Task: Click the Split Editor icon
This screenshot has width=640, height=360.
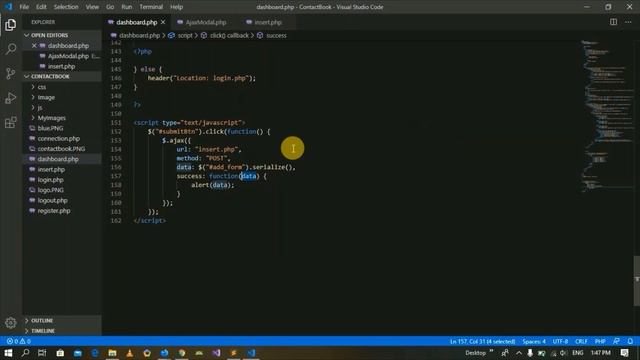Action: click(x=613, y=22)
